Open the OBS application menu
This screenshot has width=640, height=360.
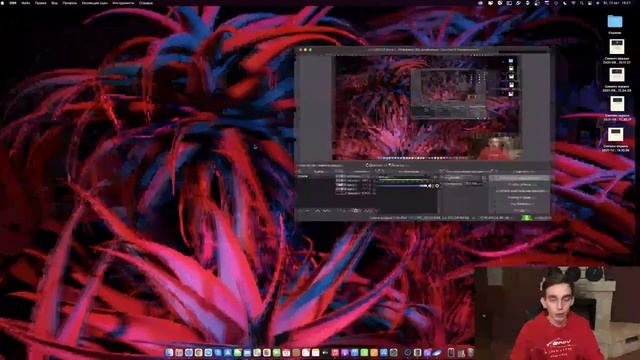pyautogui.click(x=13, y=3)
